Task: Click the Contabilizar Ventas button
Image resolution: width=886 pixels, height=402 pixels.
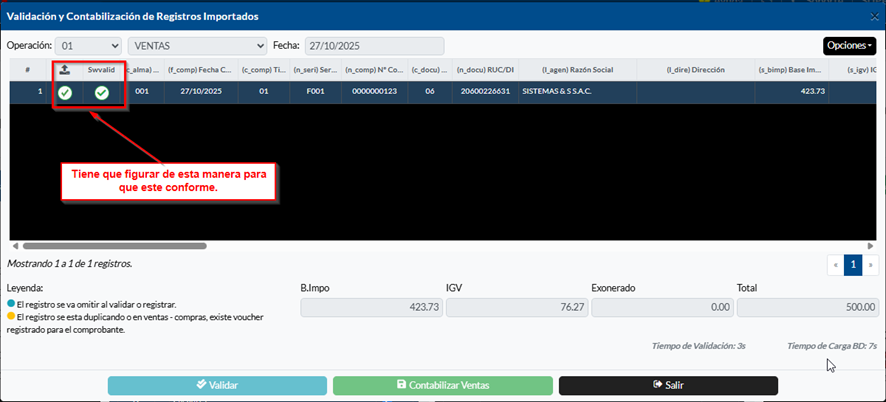Action: (x=442, y=385)
